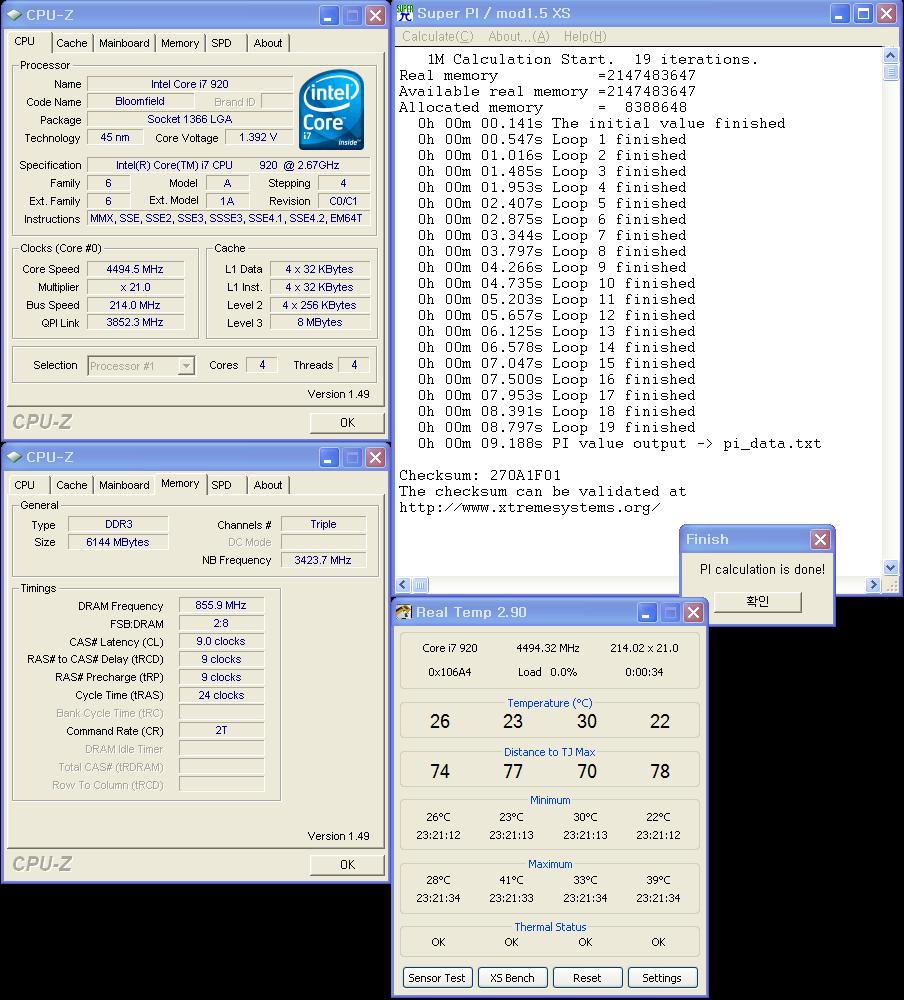Image resolution: width=904 pixels, height=1000 pixels.
Task: Click the memory Size value 6144 MBytes
Action: tap(118, 542)
